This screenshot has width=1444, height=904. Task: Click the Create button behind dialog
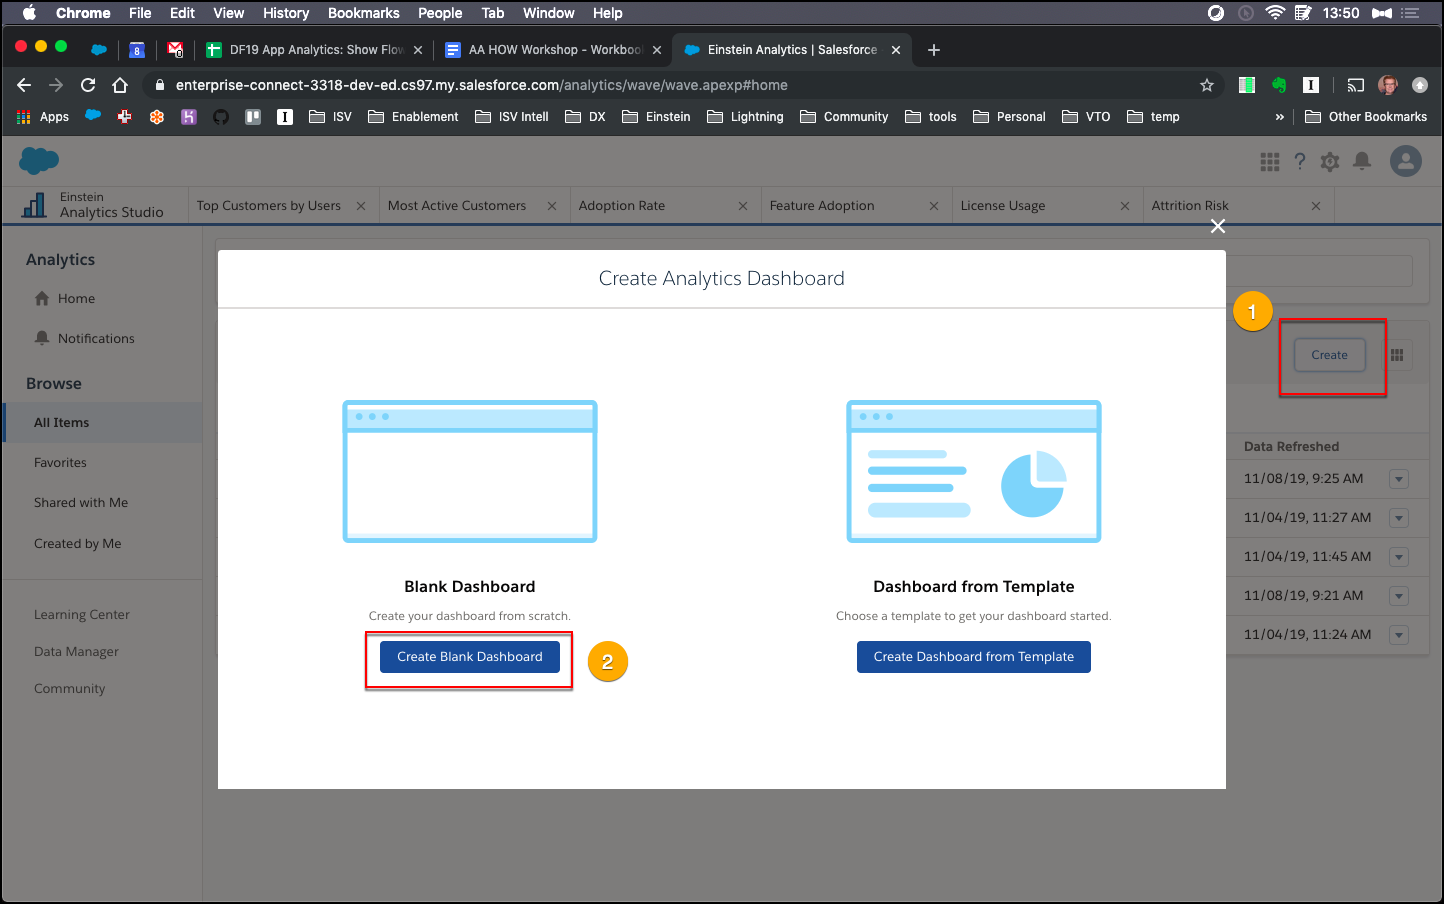pyautogui.click(x=1329, y=355)
